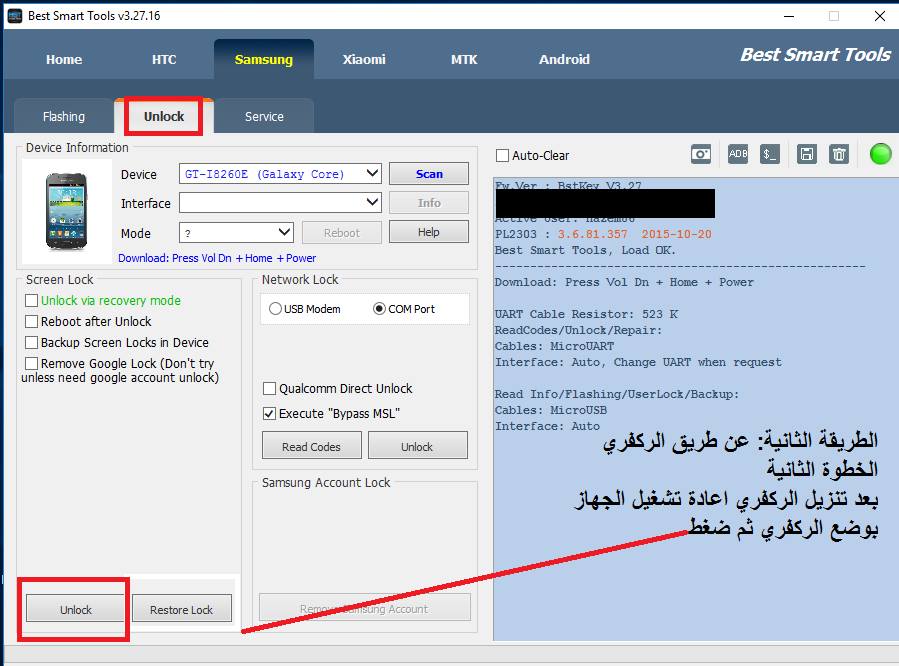The image size is (899, 666).
Task: Click the green status indicator
Action: point(880,154)
